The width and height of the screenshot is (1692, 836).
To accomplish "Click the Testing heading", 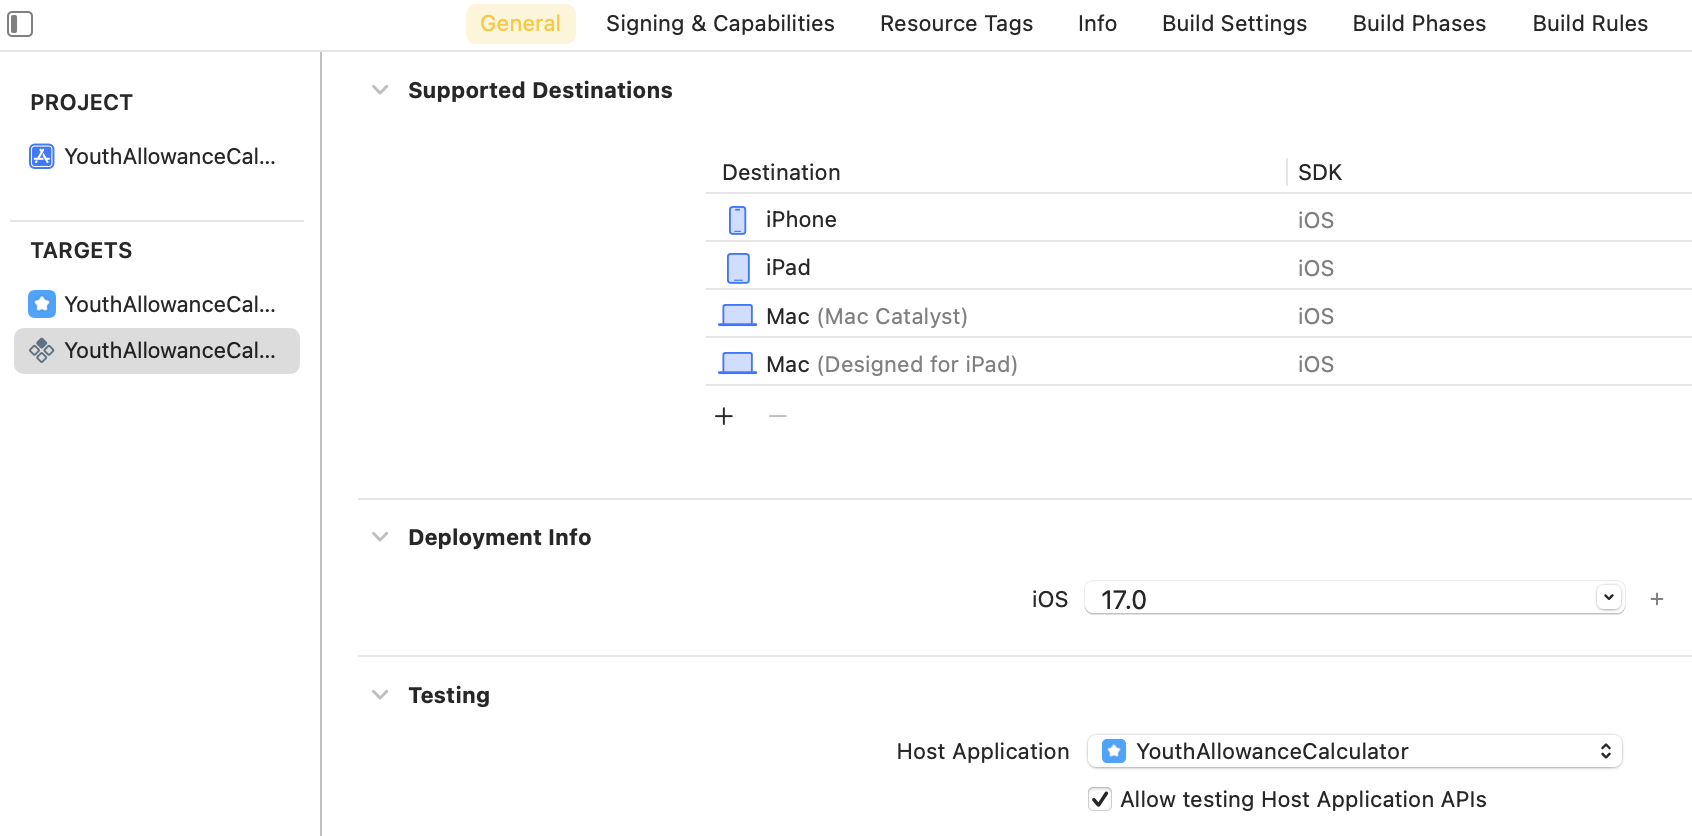I will point(449,695).
